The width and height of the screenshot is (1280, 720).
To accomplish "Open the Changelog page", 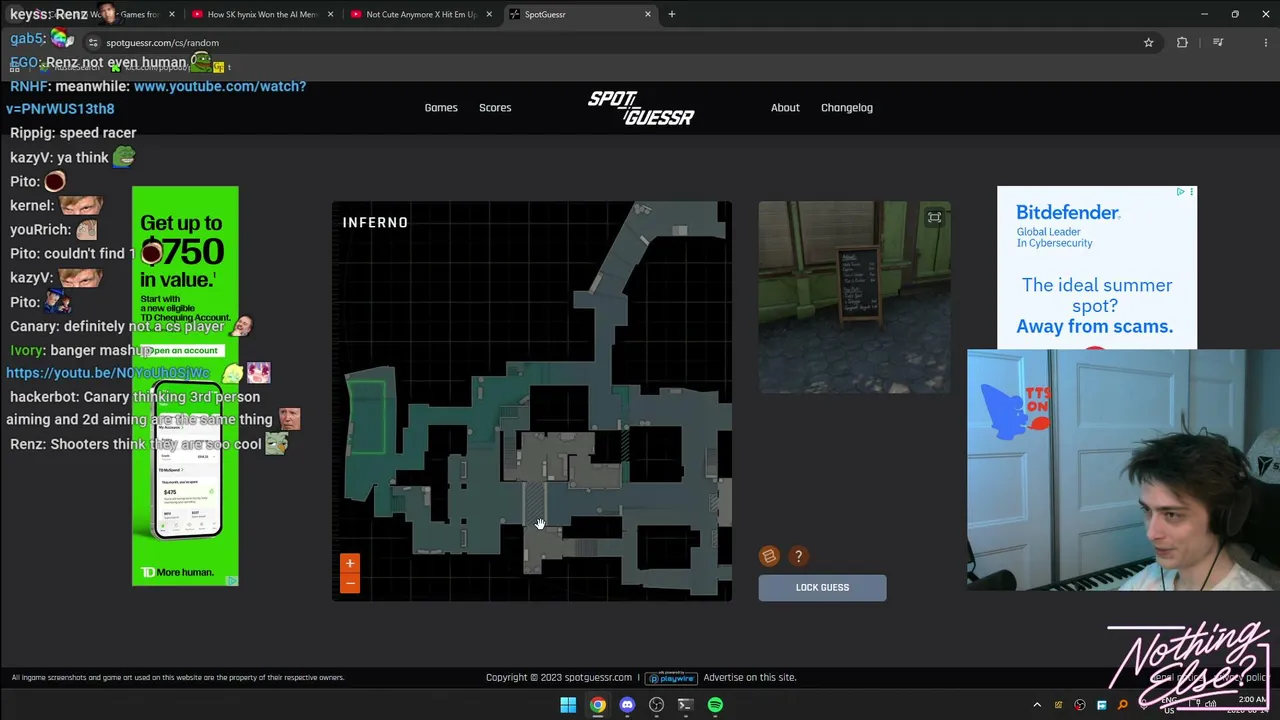I will point(847,108).
